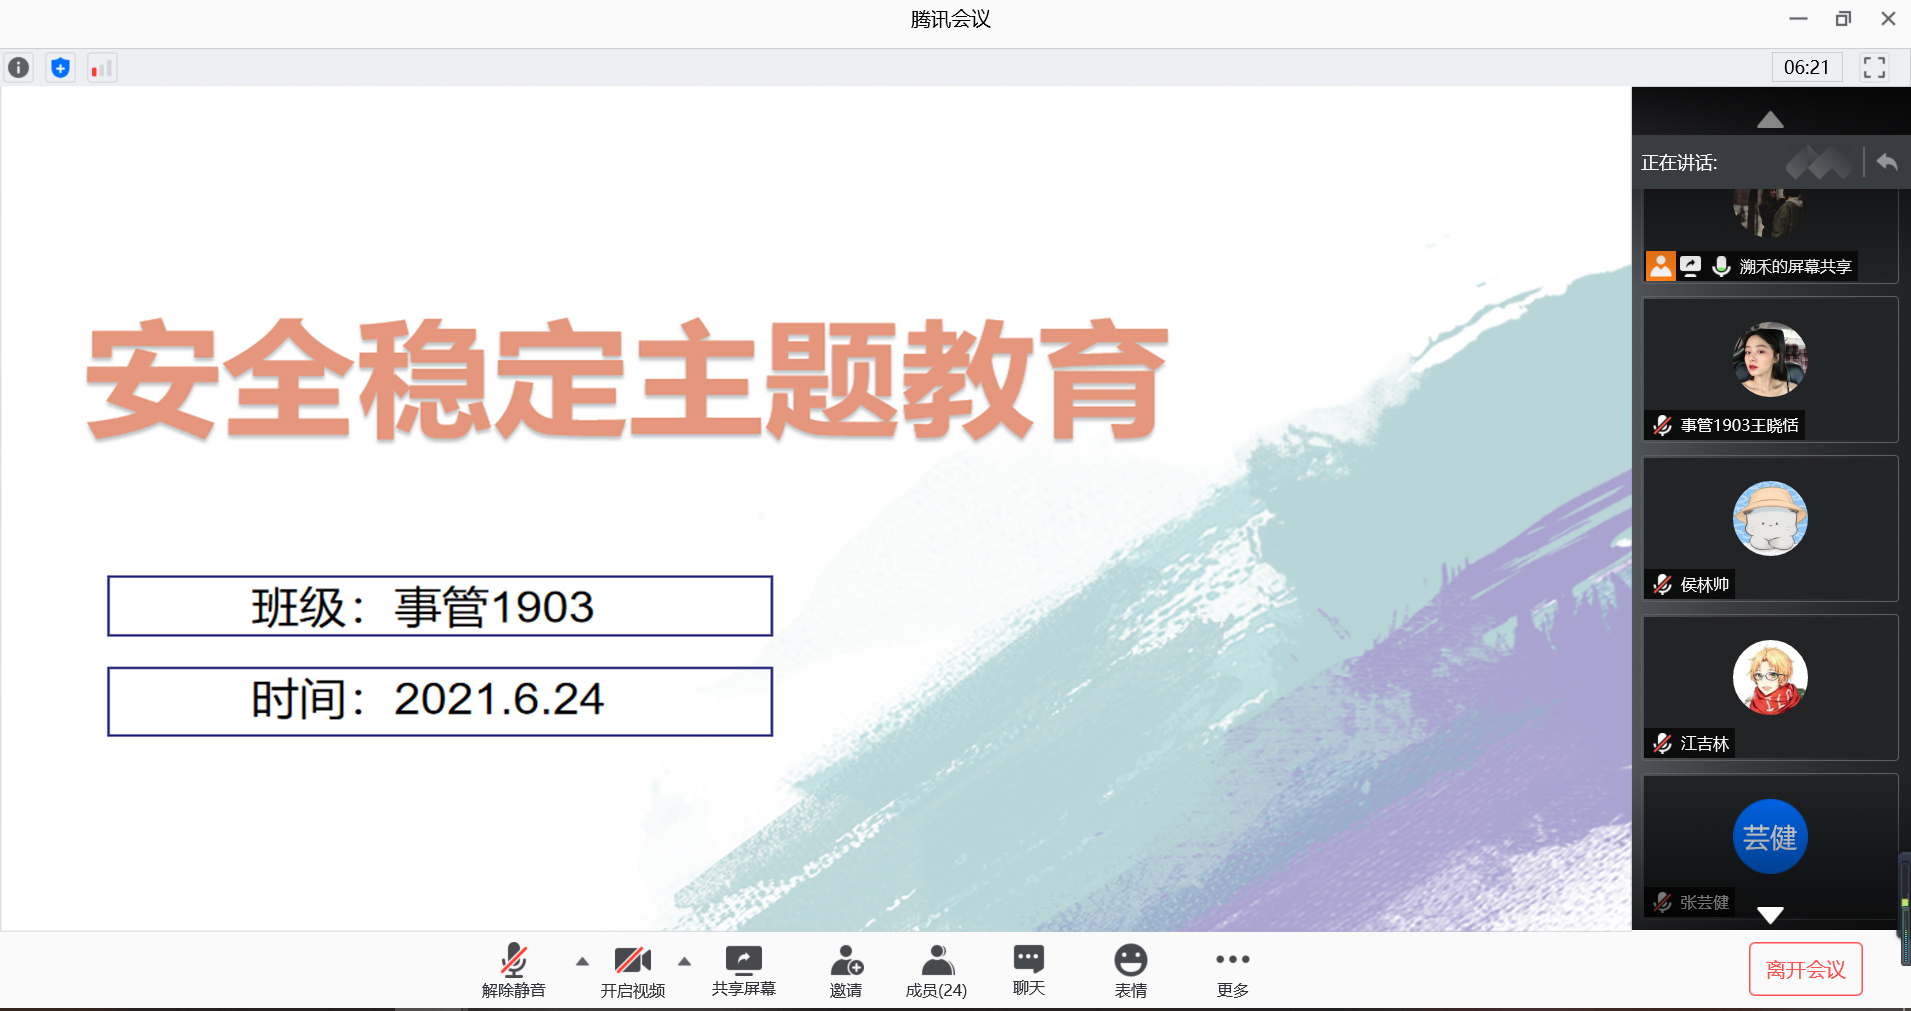The width and height of the screenshot is (1911, 1011).
Task: Click the blue security shield icon
Action: point(60,68)
